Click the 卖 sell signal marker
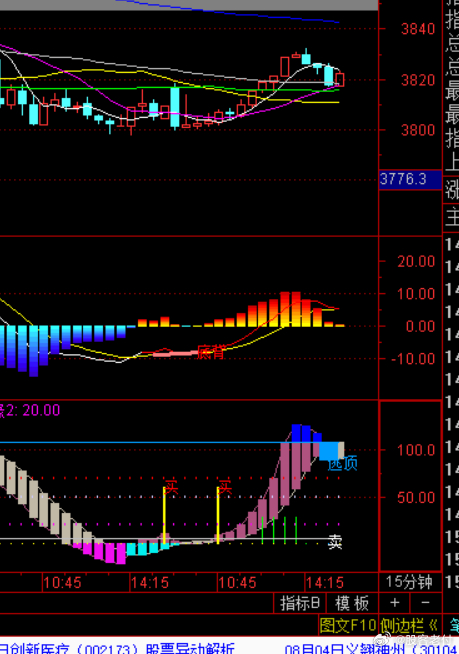Viewport: 459px width, 654px height. coord(335,541)
